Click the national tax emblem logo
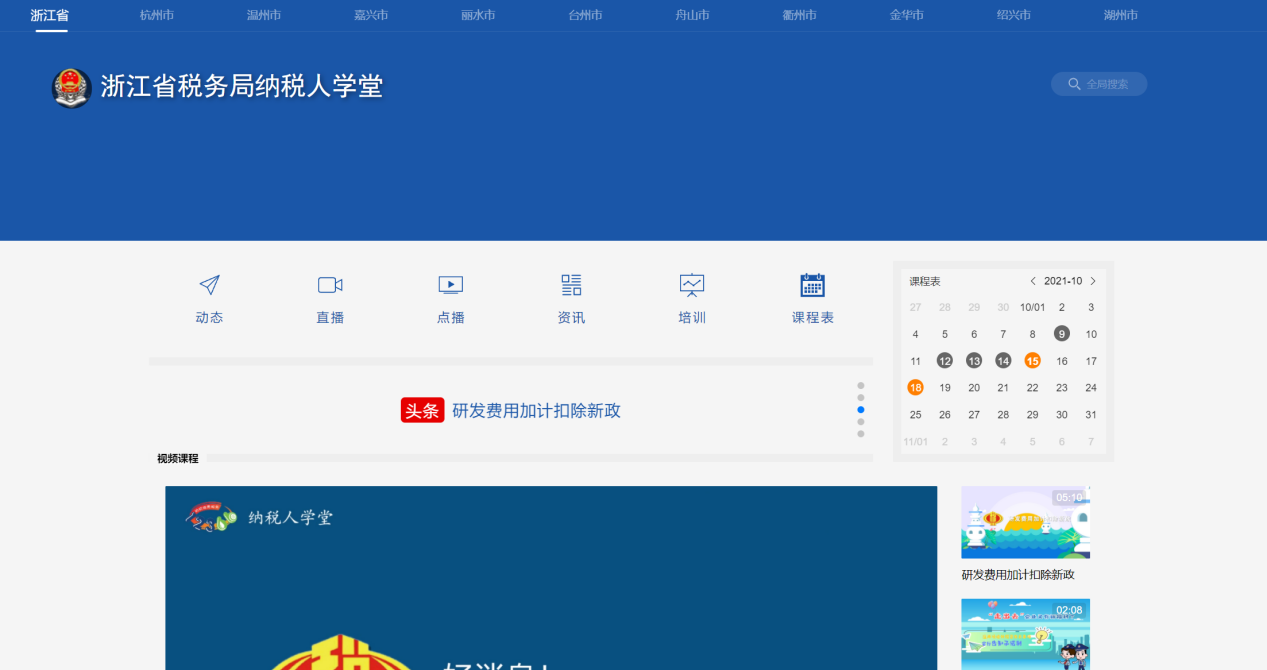 (71, 88)
